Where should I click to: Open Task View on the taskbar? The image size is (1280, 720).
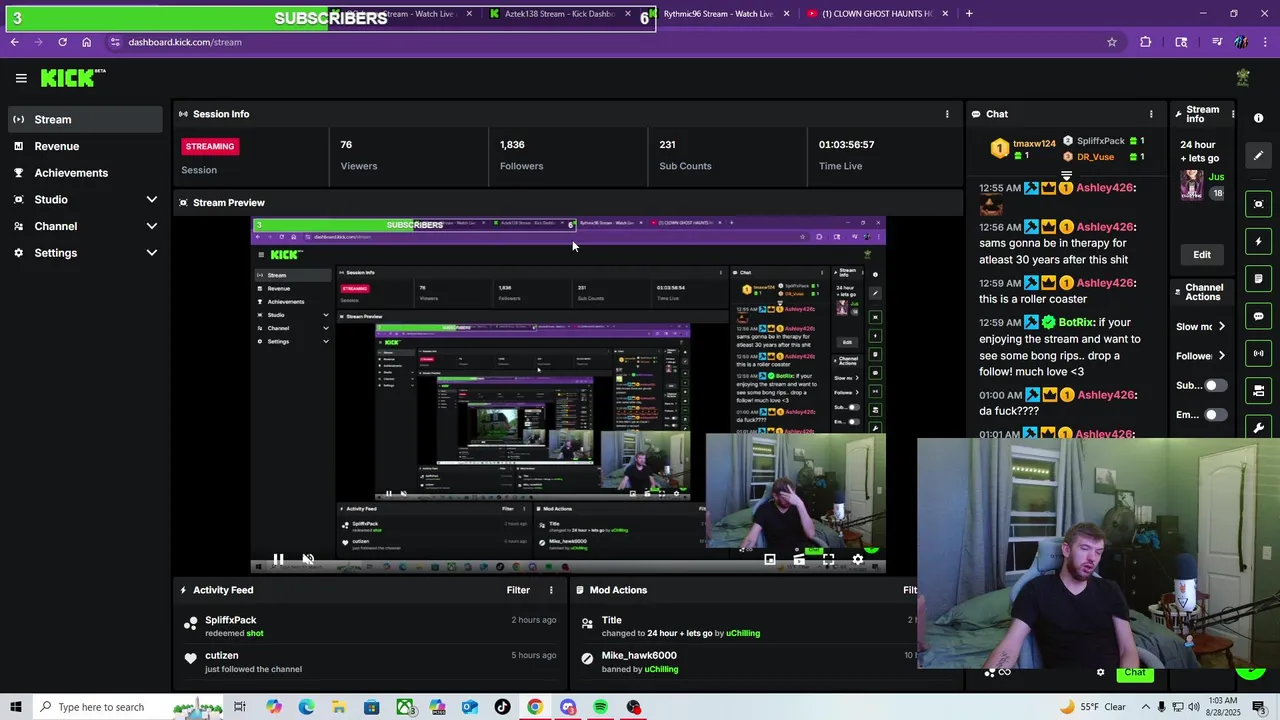240,707
